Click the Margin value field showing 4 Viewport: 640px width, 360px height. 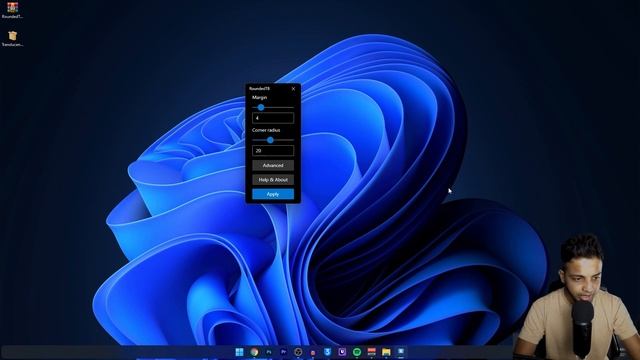click(273, 118)
